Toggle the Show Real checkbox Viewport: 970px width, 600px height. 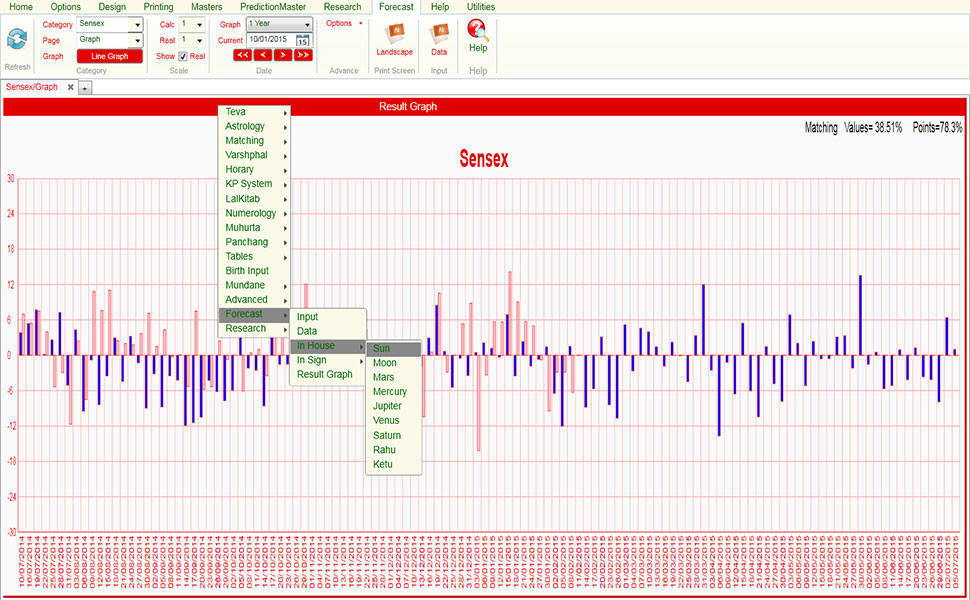click(183, 56)
